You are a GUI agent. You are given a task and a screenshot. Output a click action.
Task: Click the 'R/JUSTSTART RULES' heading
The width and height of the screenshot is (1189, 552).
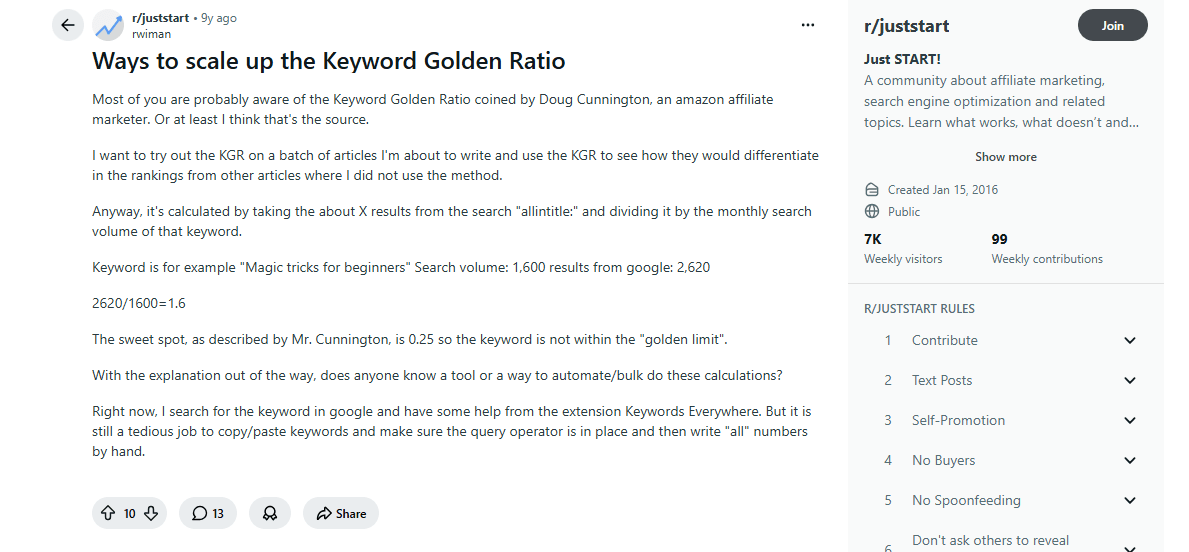point(919,309)
